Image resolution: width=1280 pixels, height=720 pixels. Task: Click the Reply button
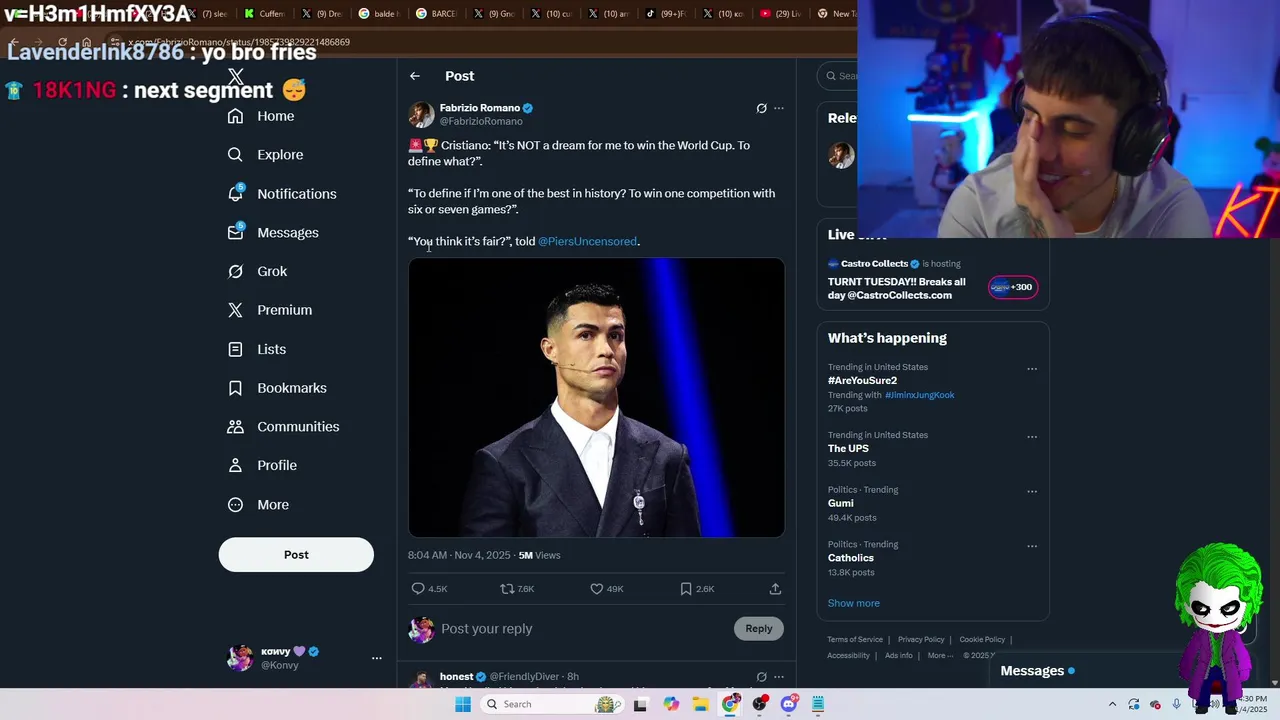pos(759,629)
